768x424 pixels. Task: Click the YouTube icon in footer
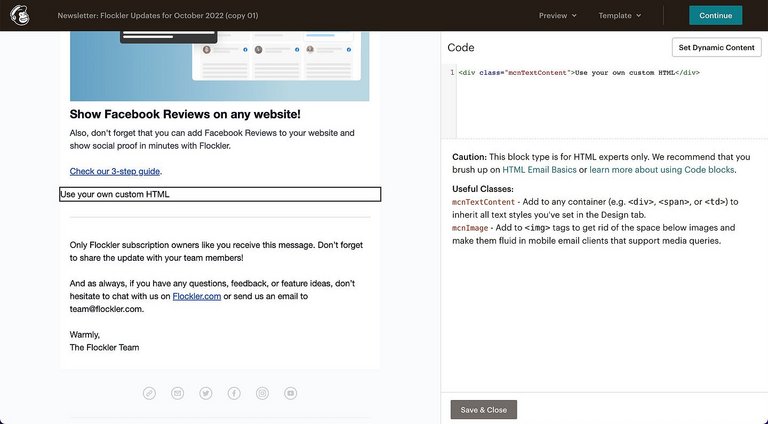(290, 393)
